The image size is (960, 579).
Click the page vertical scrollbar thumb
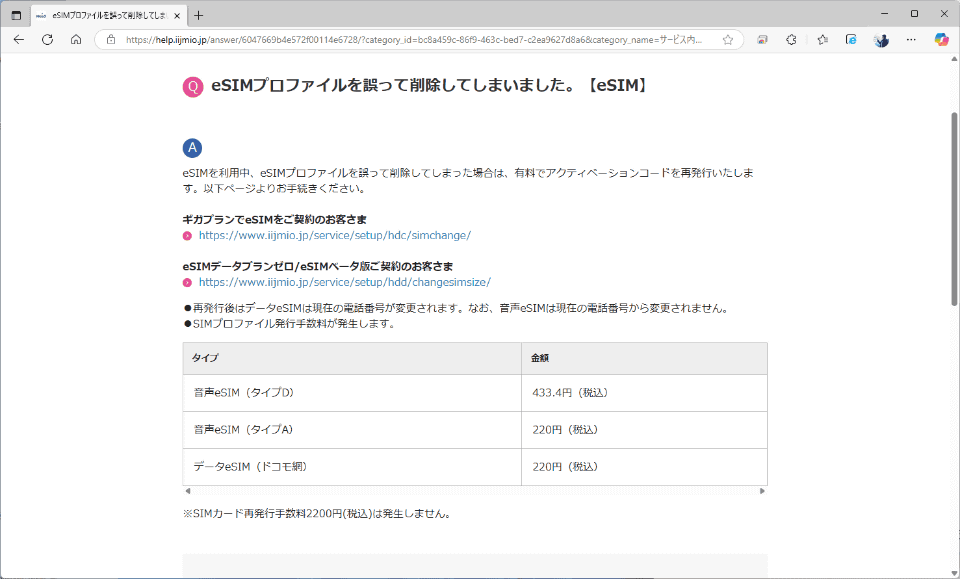pyautogui.click(x=954, y=209)
